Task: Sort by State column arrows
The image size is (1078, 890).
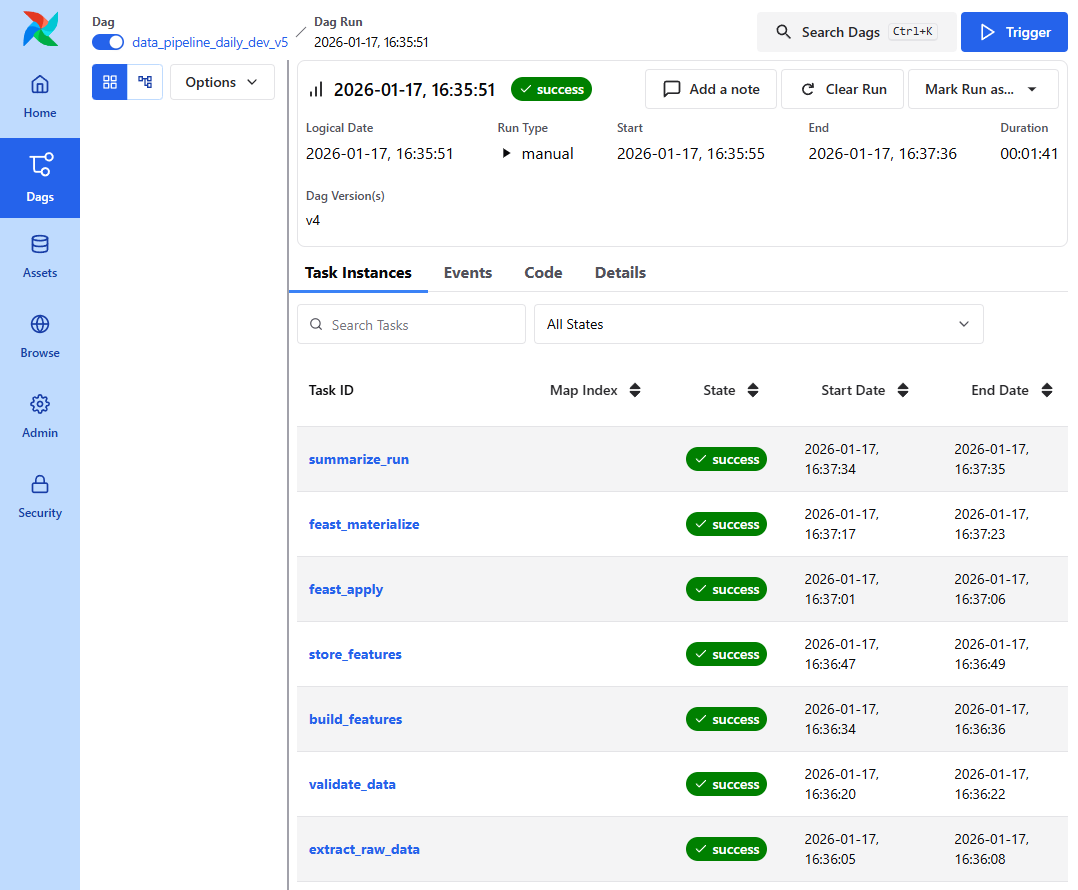Action: coord(753,390)
